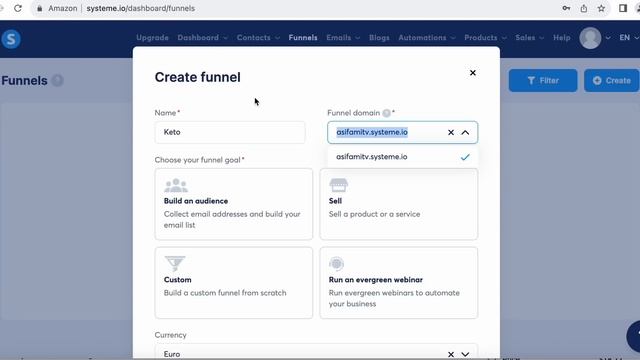Image resolution: width=640 pixels, height=360 pixels.
Task: Close the Create funnel dialog
Action: [x=473, y=73]
